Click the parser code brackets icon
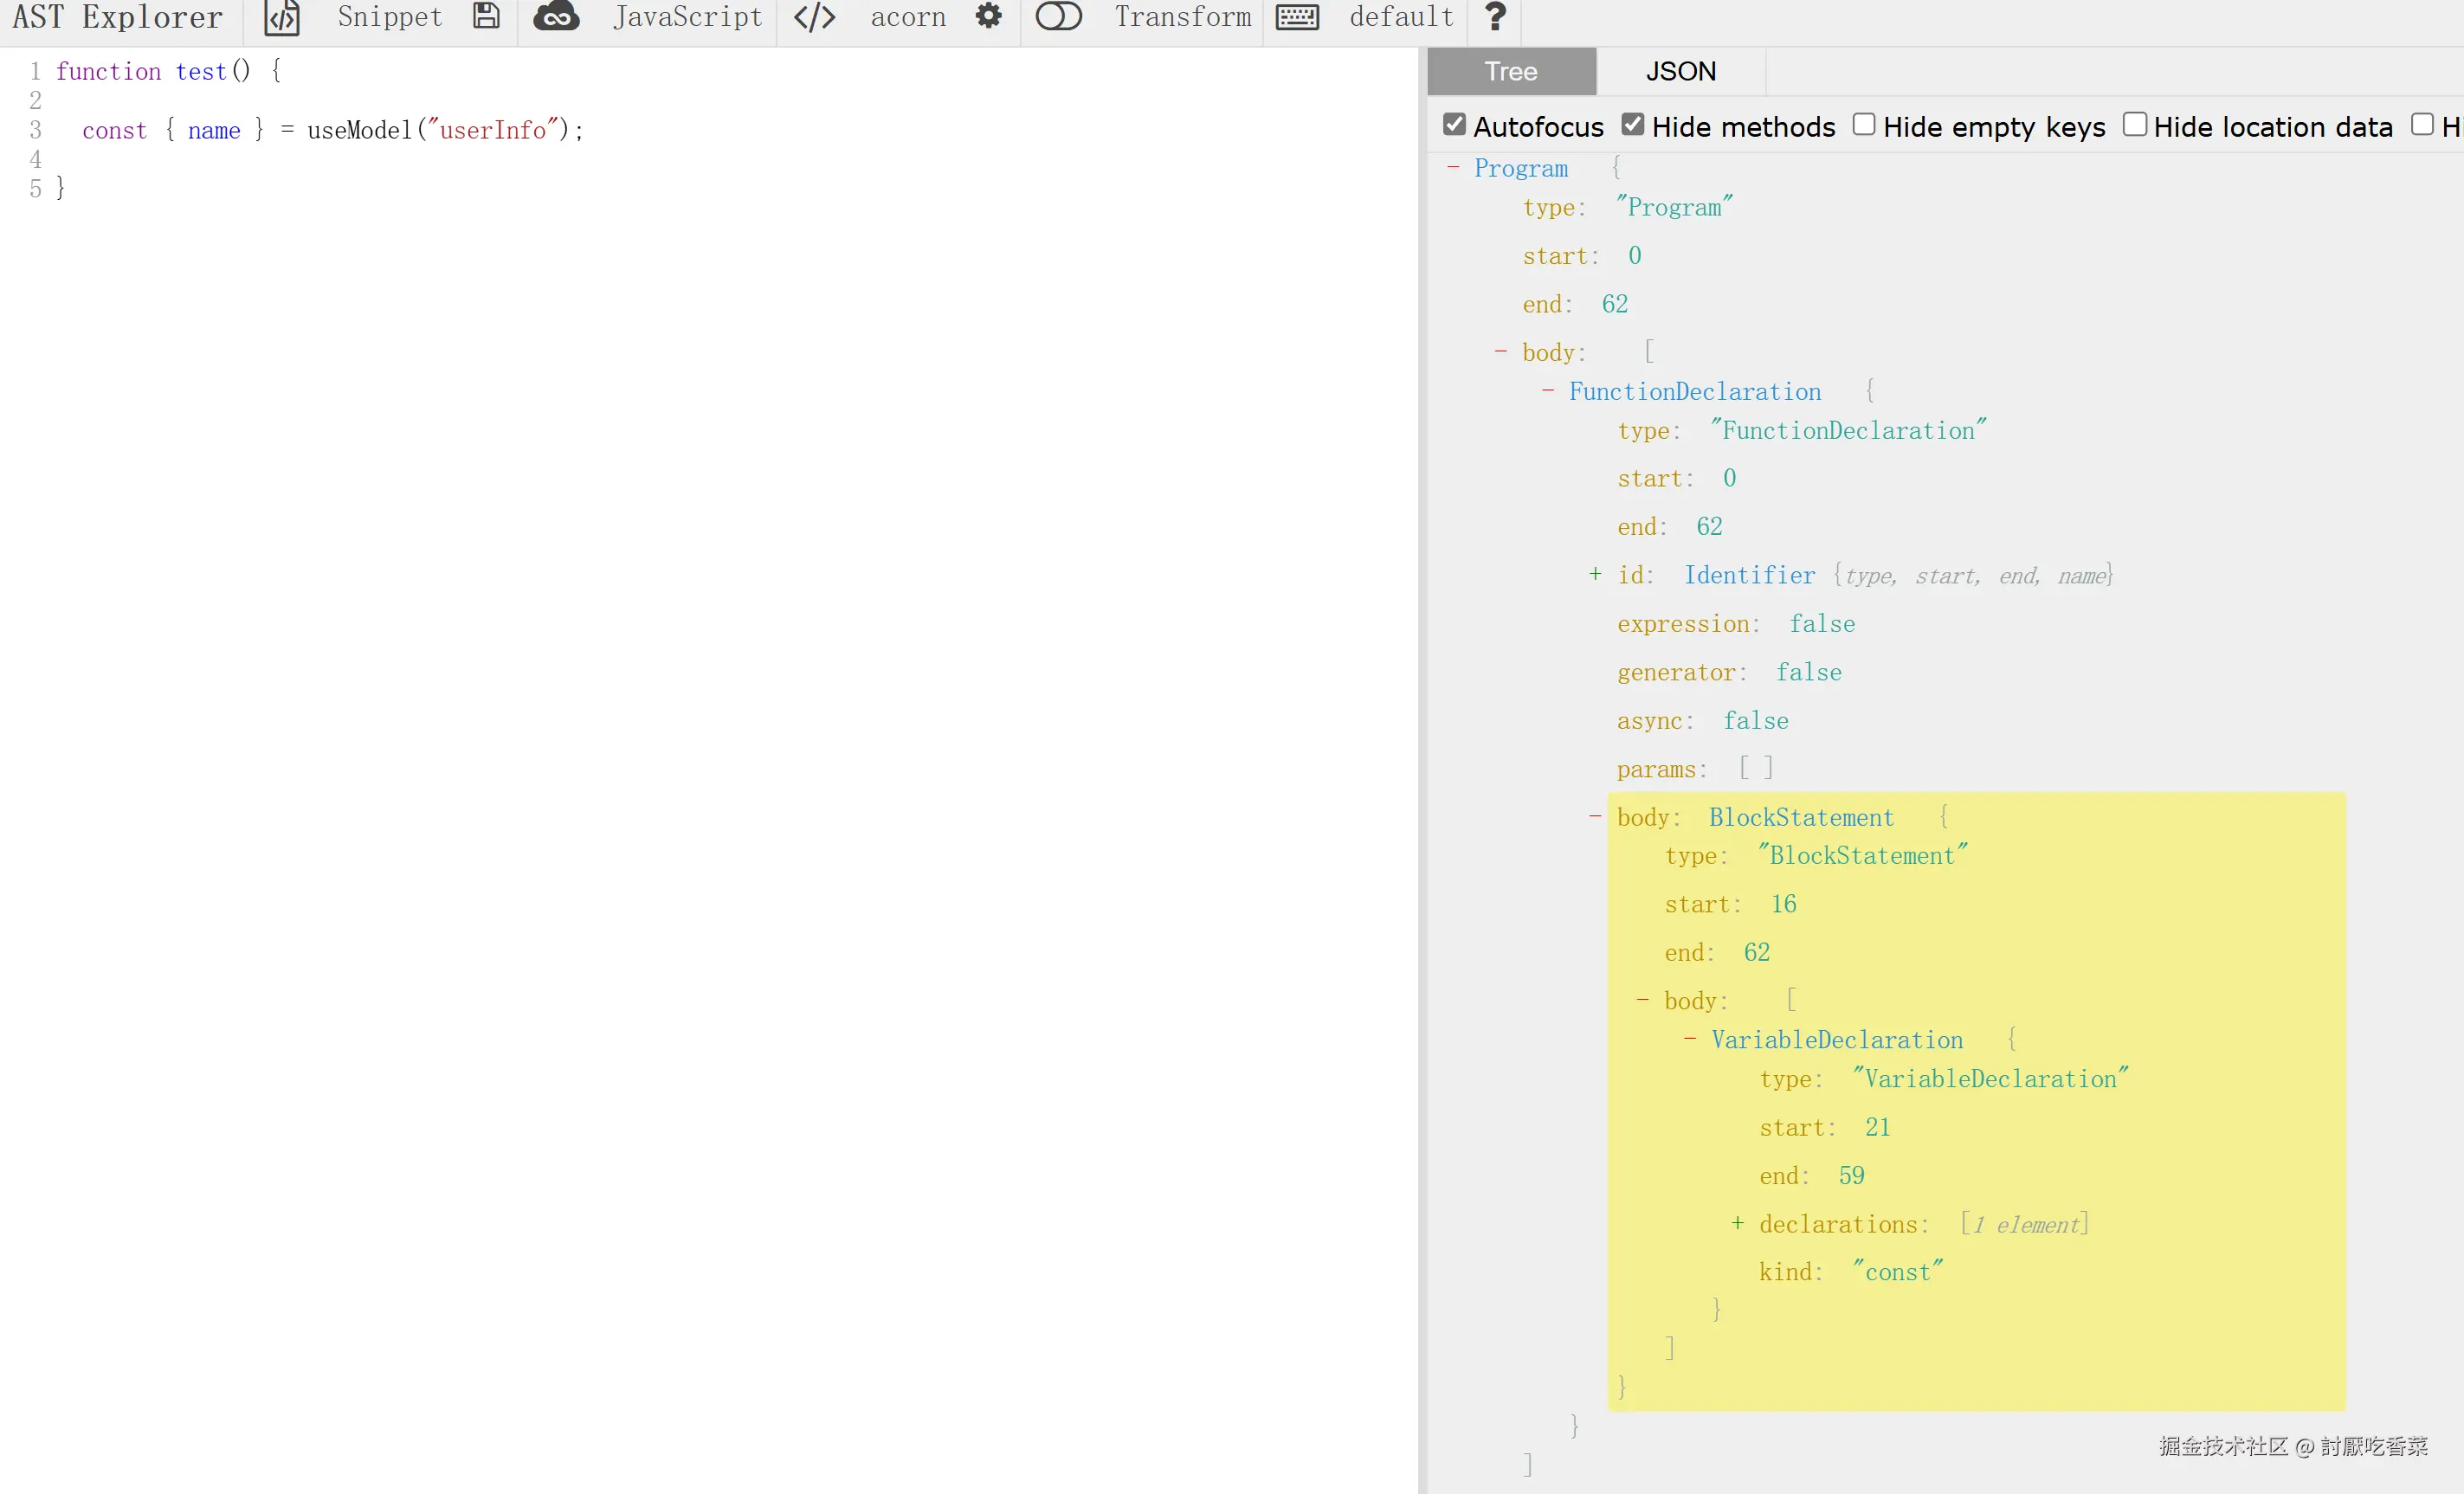The image size is (2464, 1494). [x=814, y=17]
